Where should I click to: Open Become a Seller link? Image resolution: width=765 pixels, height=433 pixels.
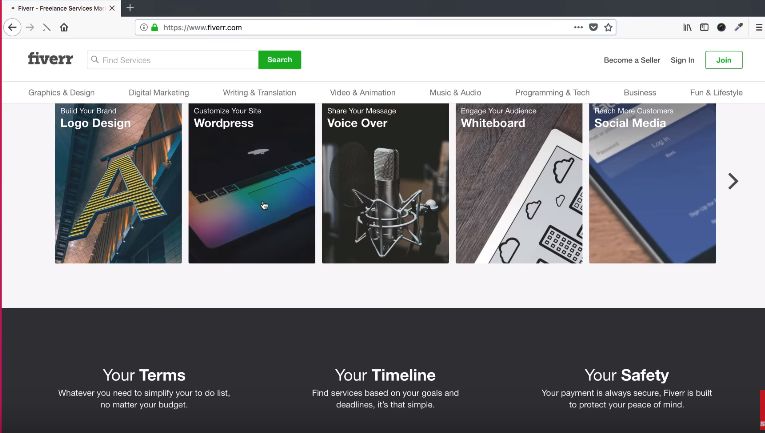(x=632, y=60)
